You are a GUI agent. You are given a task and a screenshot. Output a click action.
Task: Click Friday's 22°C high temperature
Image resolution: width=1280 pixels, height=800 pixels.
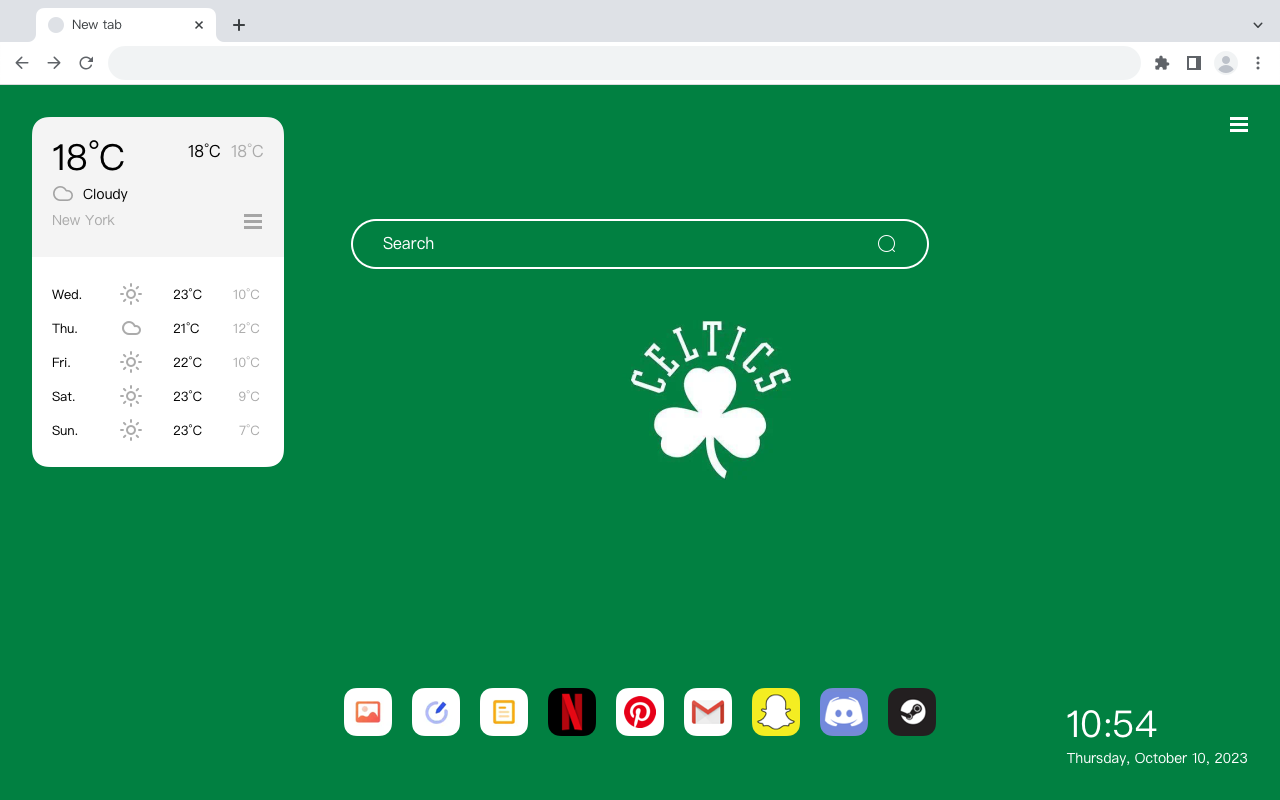pos(187,362)
